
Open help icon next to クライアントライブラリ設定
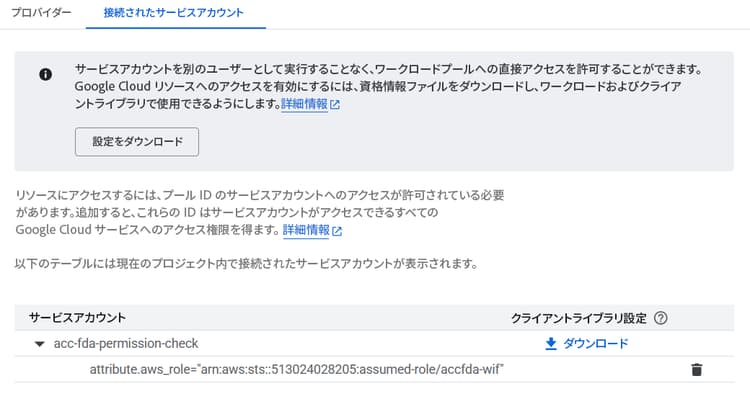(x=661, y=318)
